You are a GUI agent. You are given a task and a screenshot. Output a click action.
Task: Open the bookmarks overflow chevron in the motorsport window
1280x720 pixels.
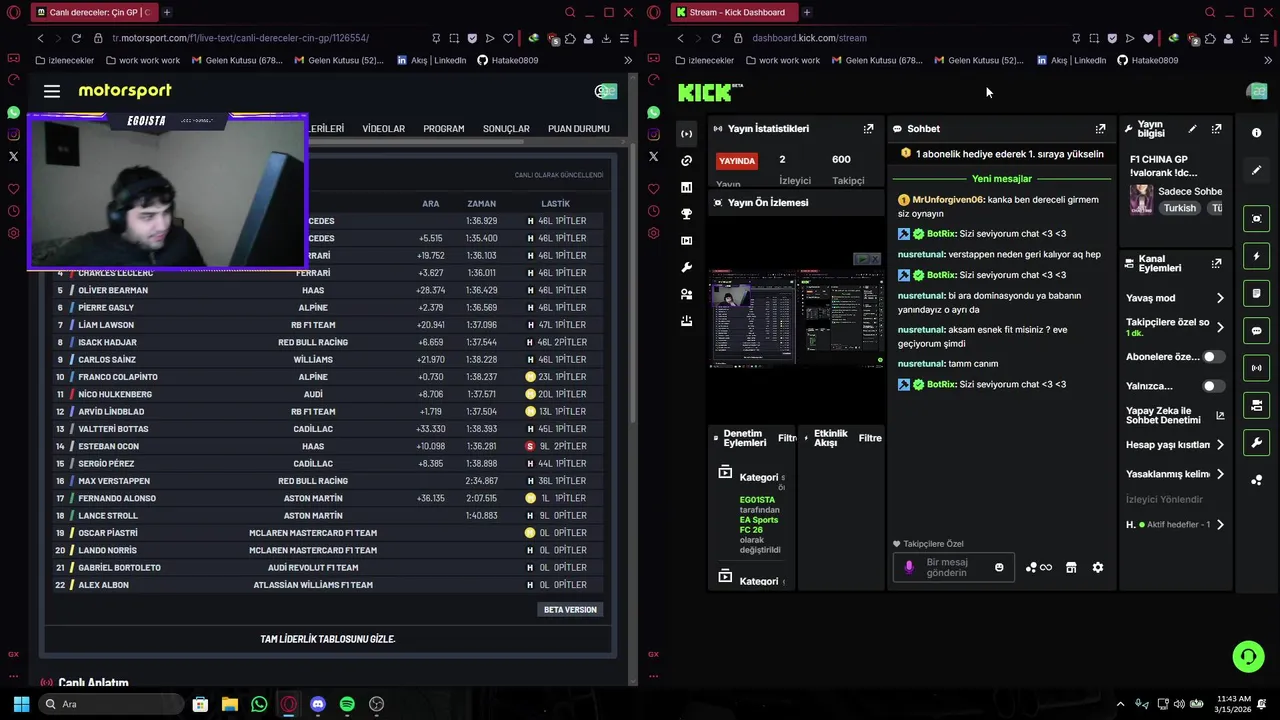(x=628, y=60)
